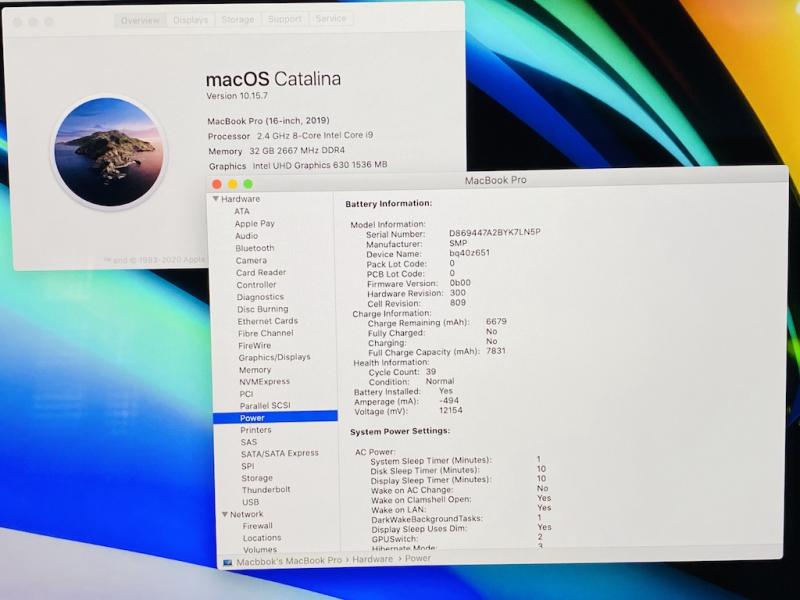800x600 pixels.
Task: Click the Battery Information heading
Action: 388,204
